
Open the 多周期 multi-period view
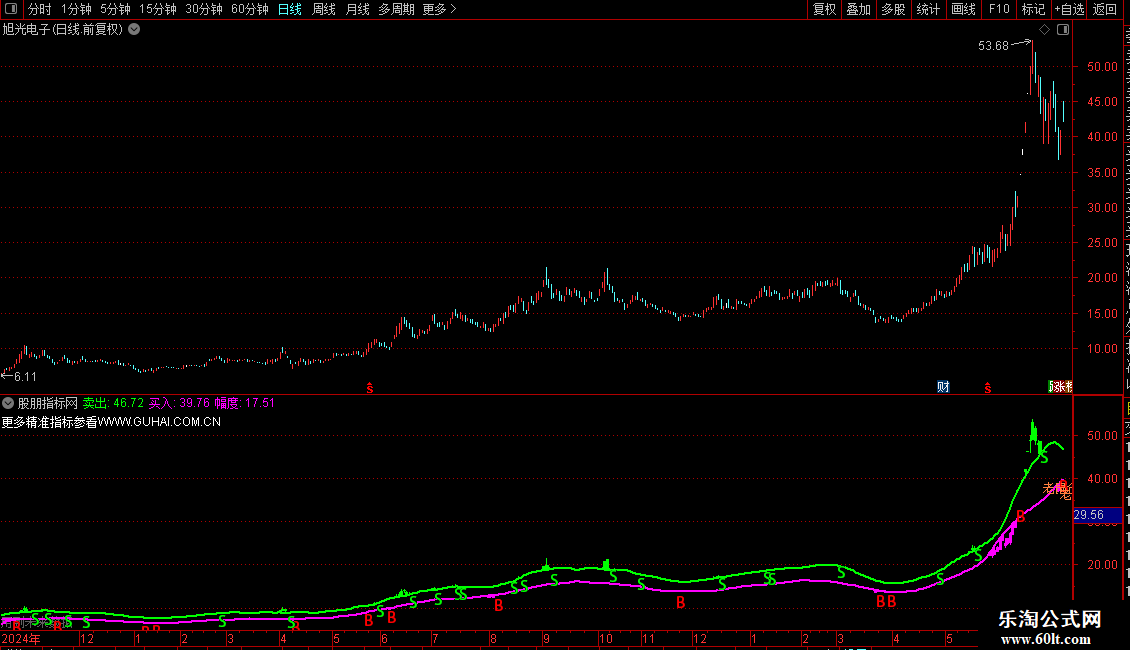pyautogui.click(x=396, y=9)
